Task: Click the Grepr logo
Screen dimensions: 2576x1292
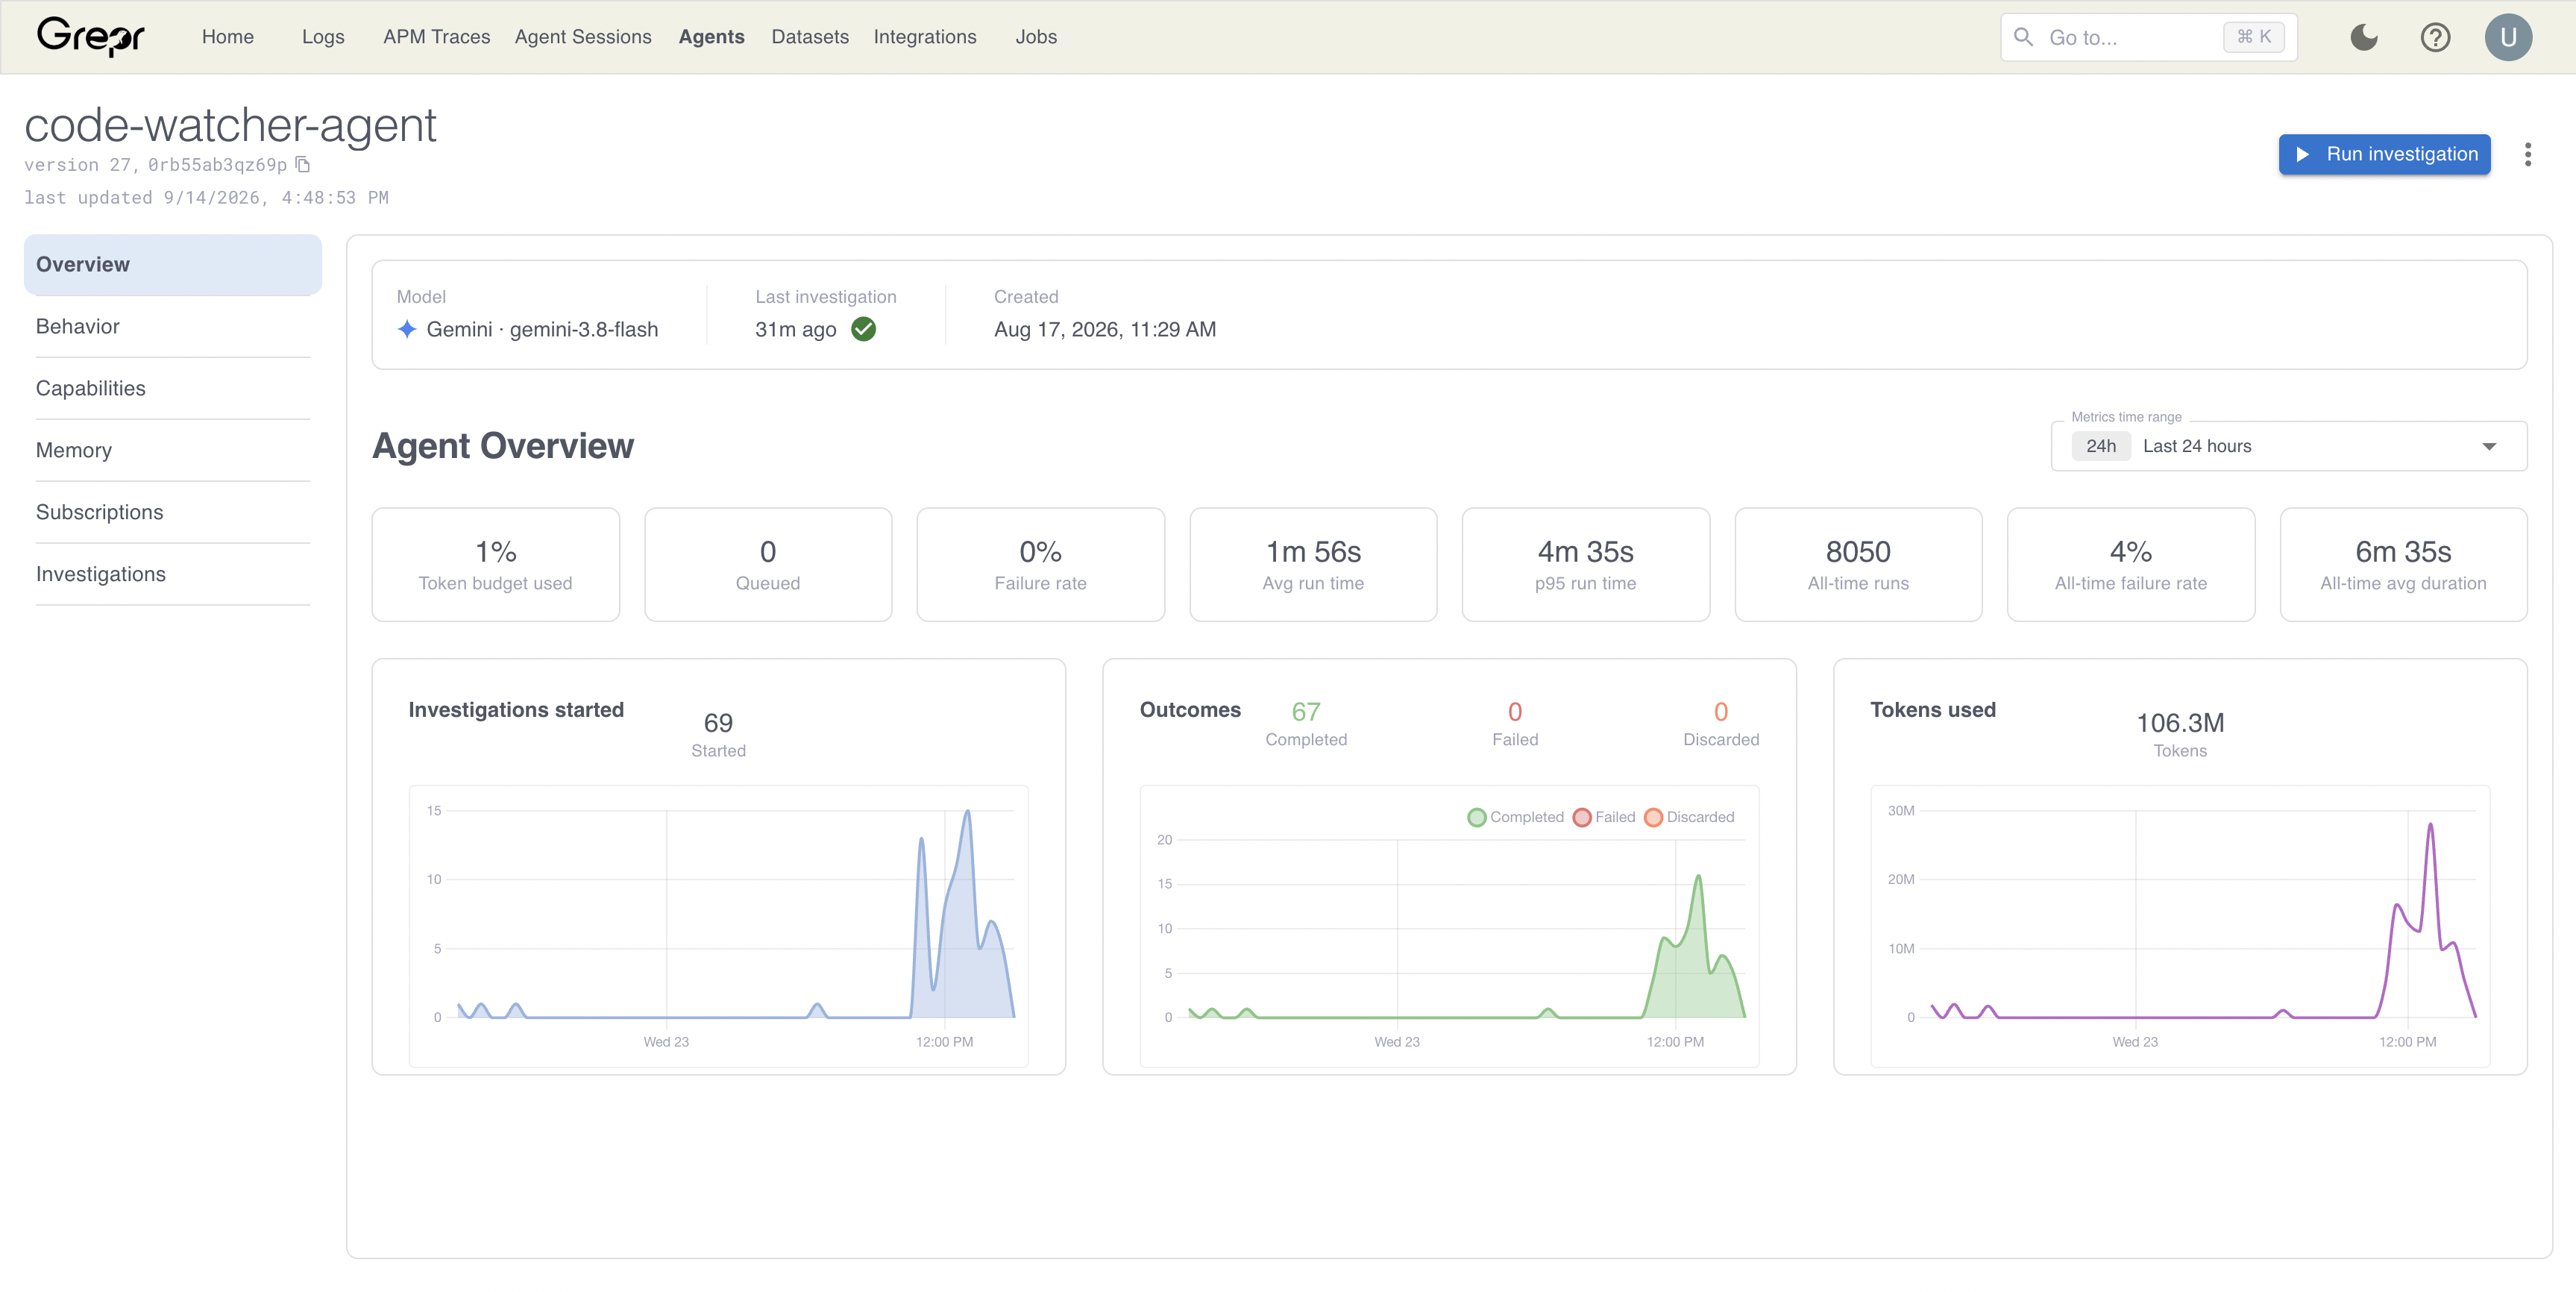Action: click(x=90, y=37)
